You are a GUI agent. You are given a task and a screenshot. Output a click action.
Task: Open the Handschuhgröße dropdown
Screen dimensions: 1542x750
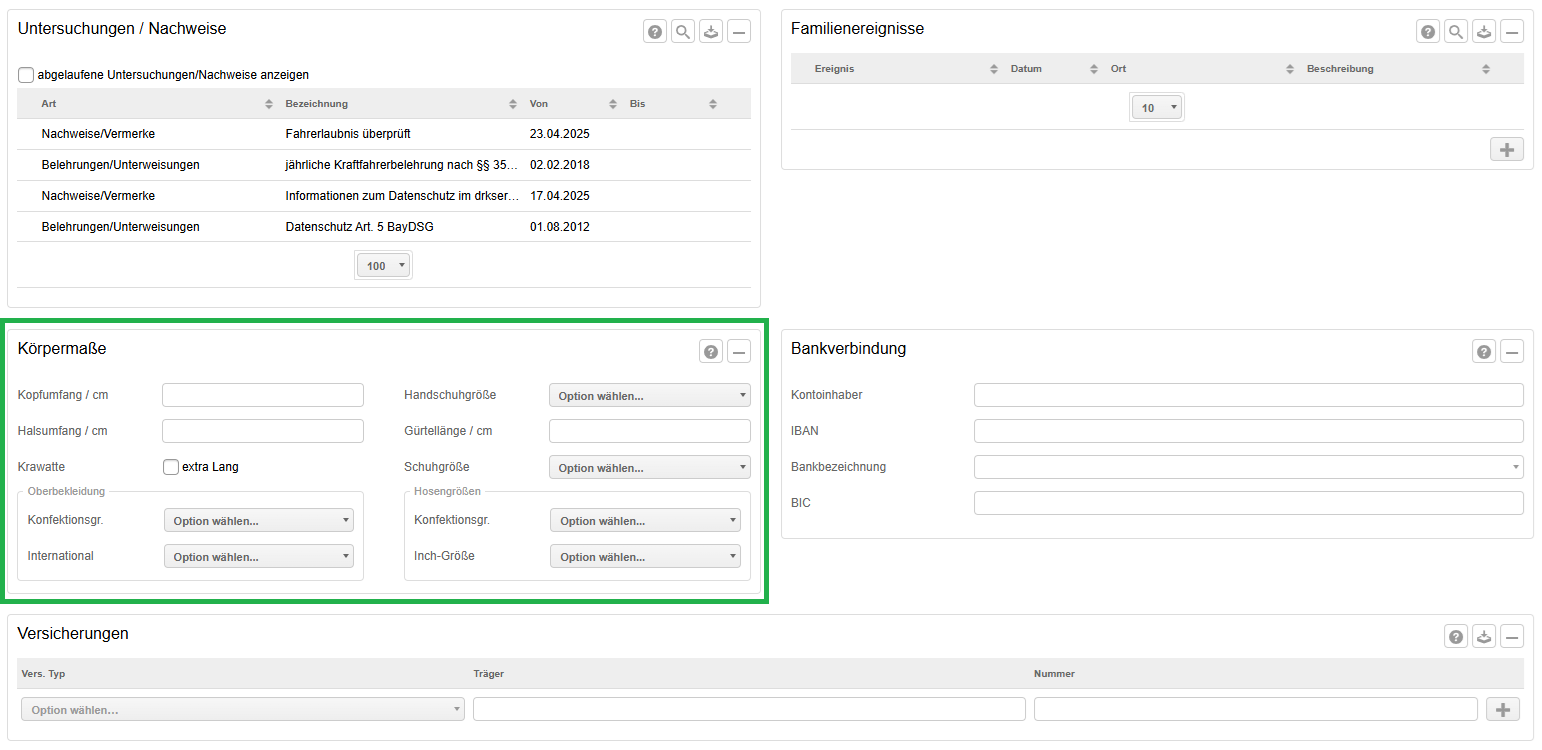(649, 396)
